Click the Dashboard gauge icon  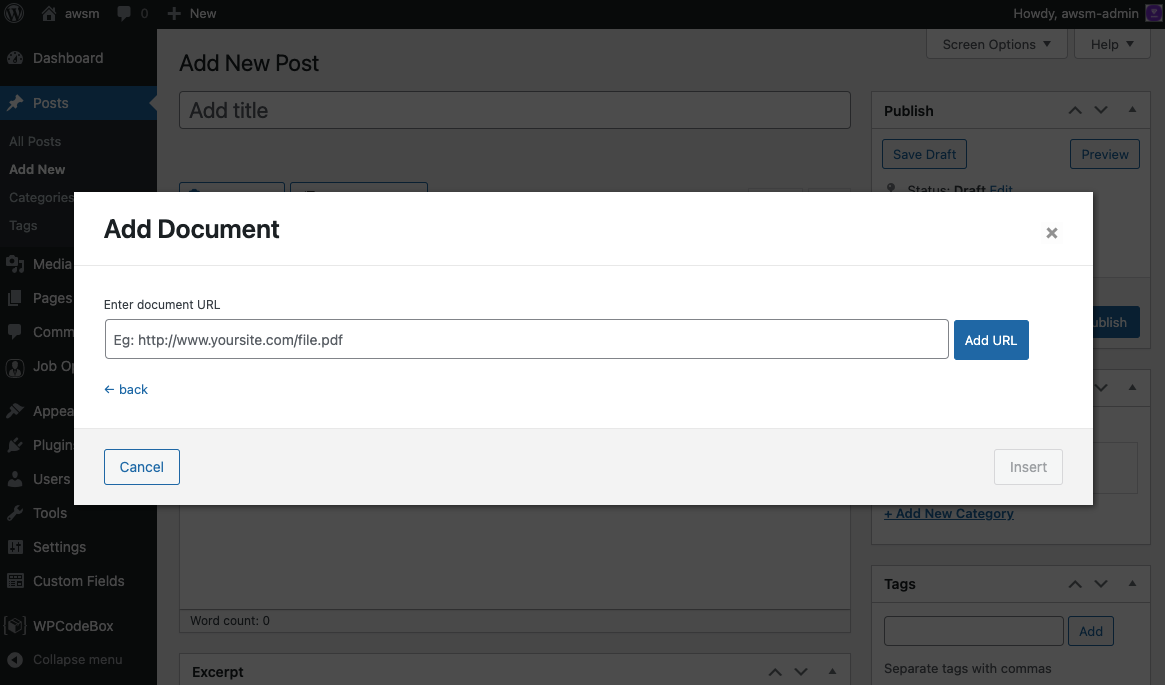(15, 58)
